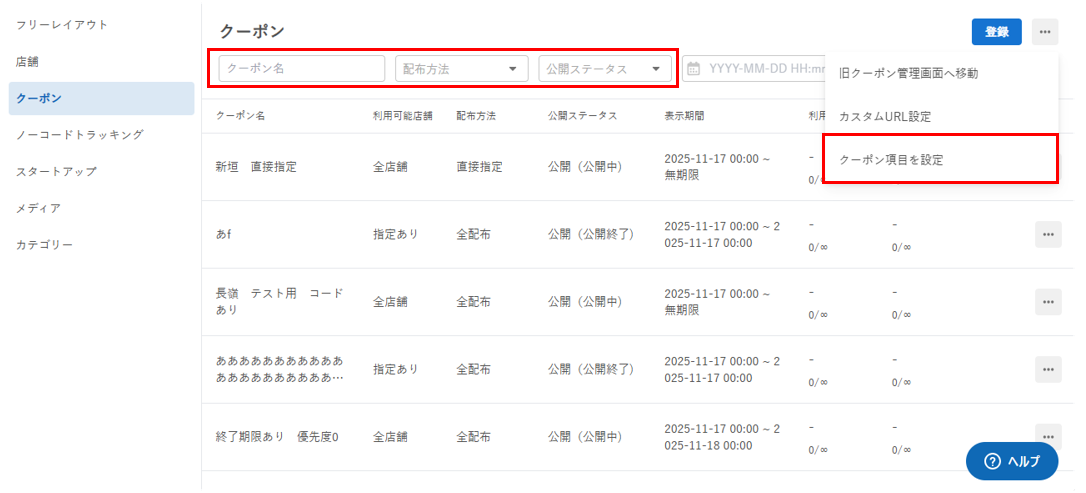
Task: Open row options for ああああ coupon row
Action: [x=1048, y=369]
